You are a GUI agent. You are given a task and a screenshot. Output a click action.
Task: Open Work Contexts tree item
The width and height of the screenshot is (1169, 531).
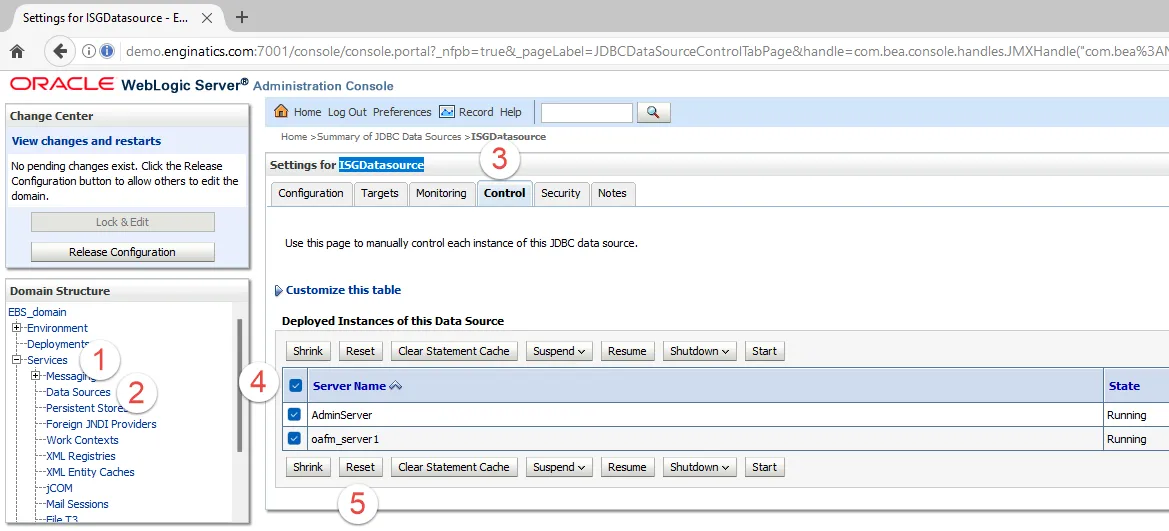point(82,440)
